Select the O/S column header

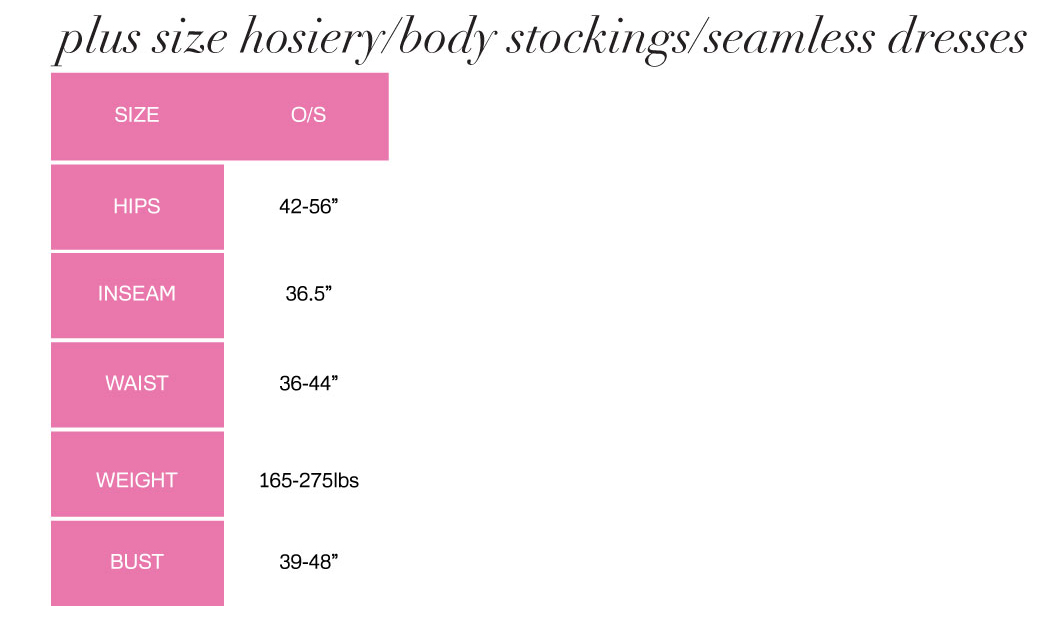[x=308, y=115]
